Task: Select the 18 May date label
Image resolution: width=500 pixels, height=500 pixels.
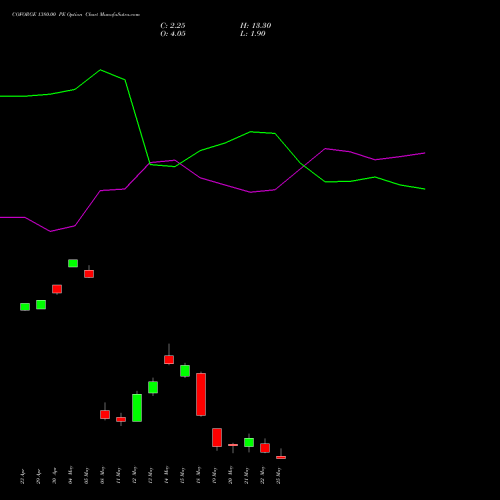Action: point(199,475)
